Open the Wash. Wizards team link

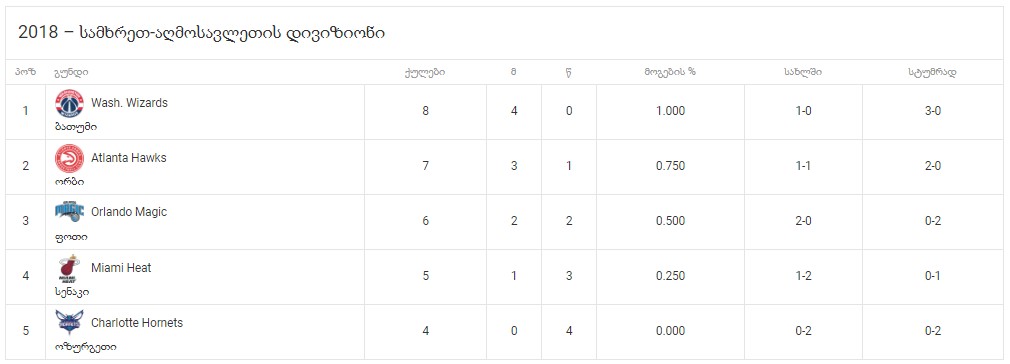(x=129, y=103)
